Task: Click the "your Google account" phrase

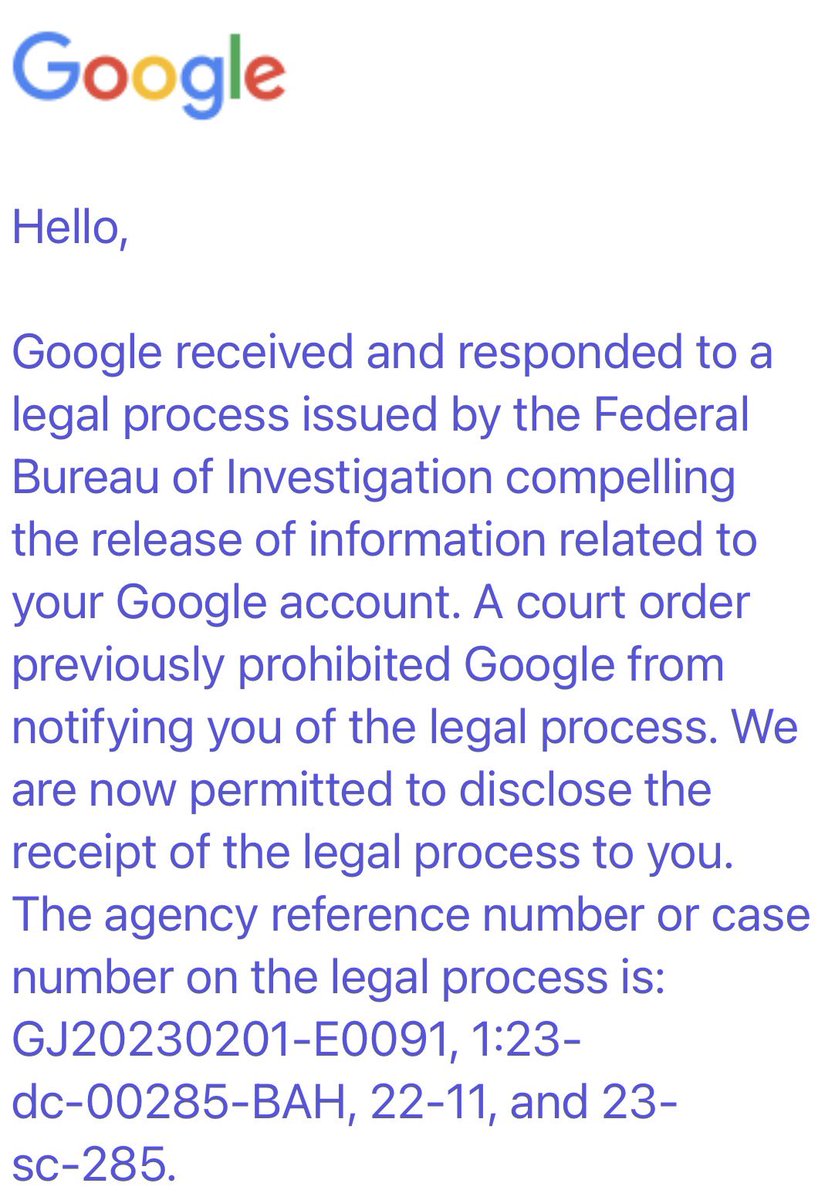Action: point(226,602)
